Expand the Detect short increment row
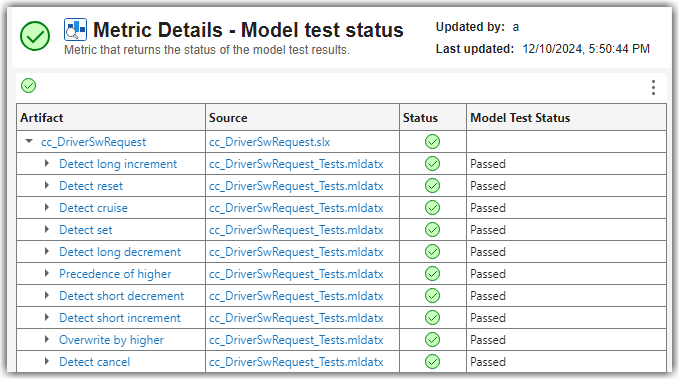This screenshot has height=380, width=680. [x=47, y=318]
